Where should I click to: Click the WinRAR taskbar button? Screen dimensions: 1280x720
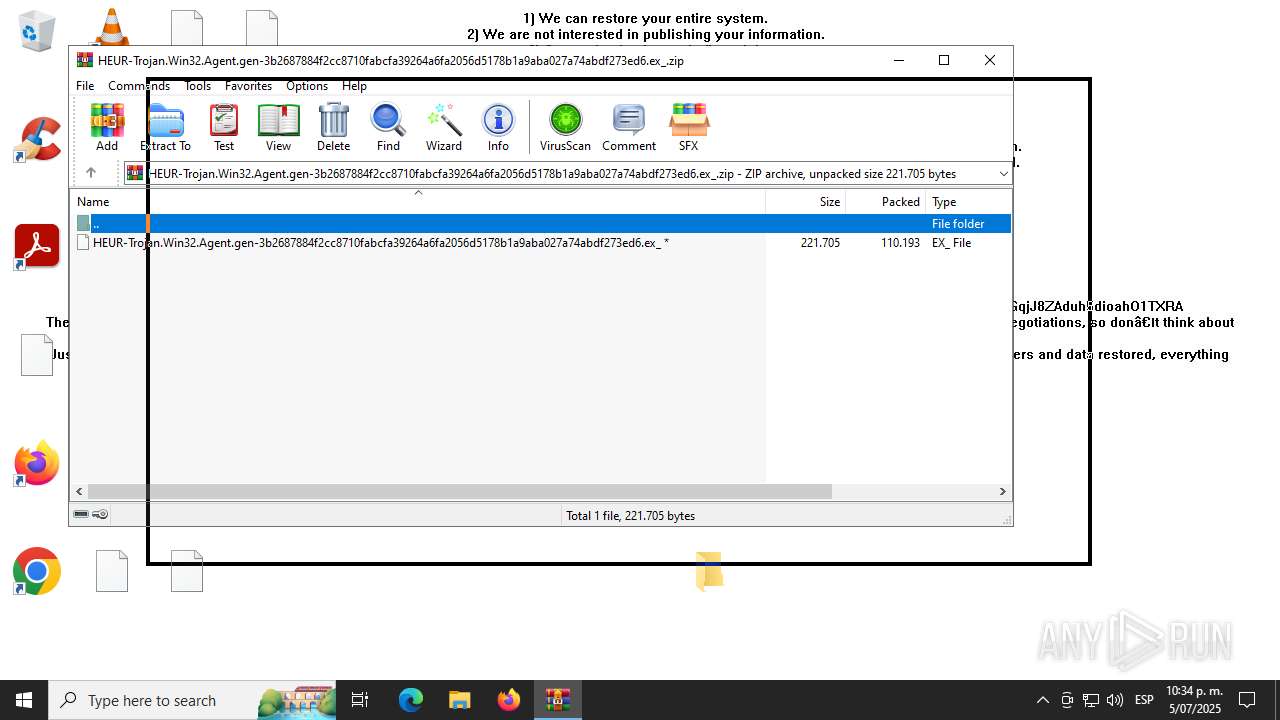[557, 700]
